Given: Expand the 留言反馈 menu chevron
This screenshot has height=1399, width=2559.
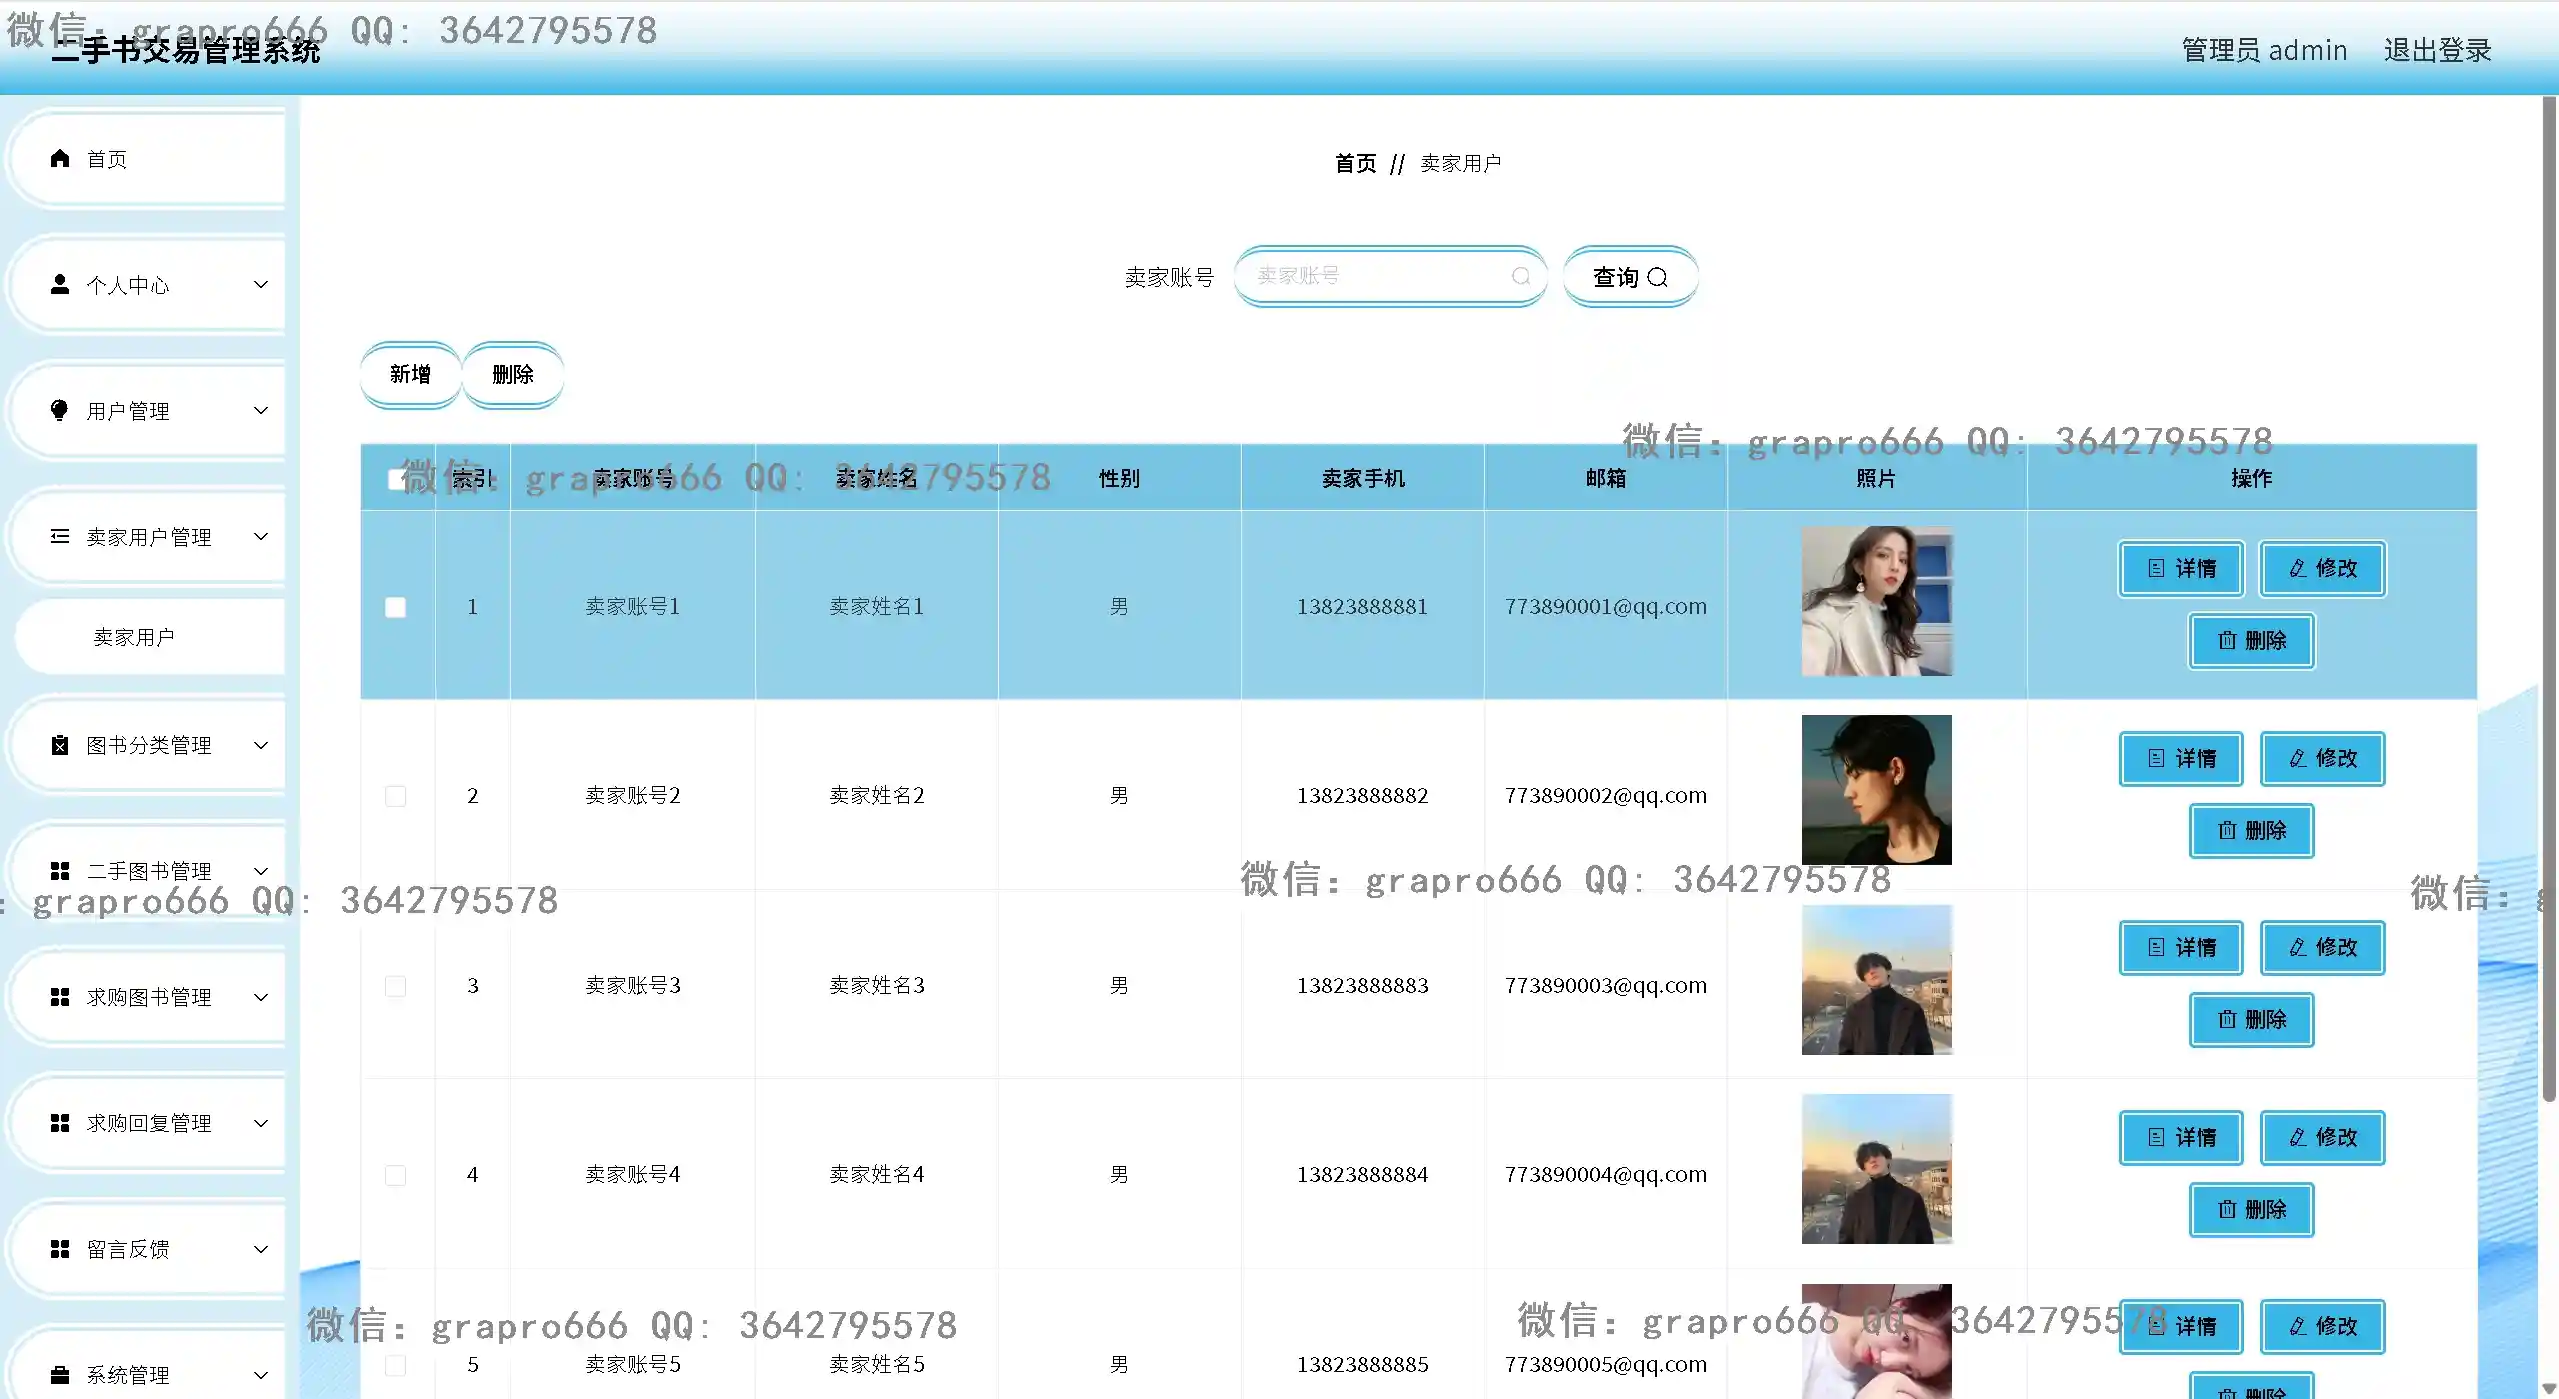Looking at the screenshot, I should click(261, 1249).
